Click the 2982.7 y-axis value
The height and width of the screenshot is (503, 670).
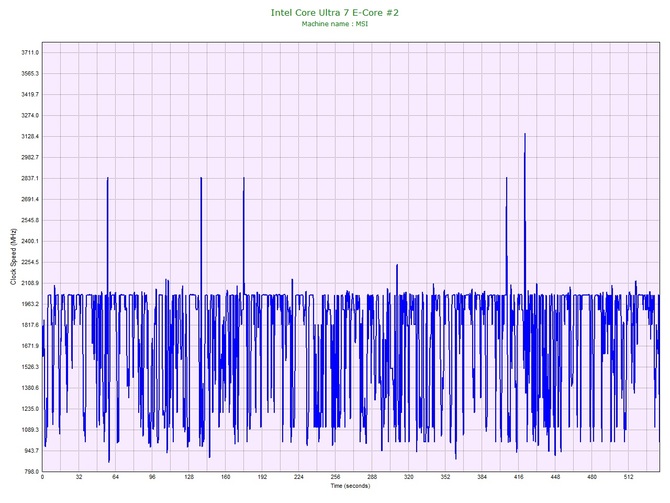(30, 157)
